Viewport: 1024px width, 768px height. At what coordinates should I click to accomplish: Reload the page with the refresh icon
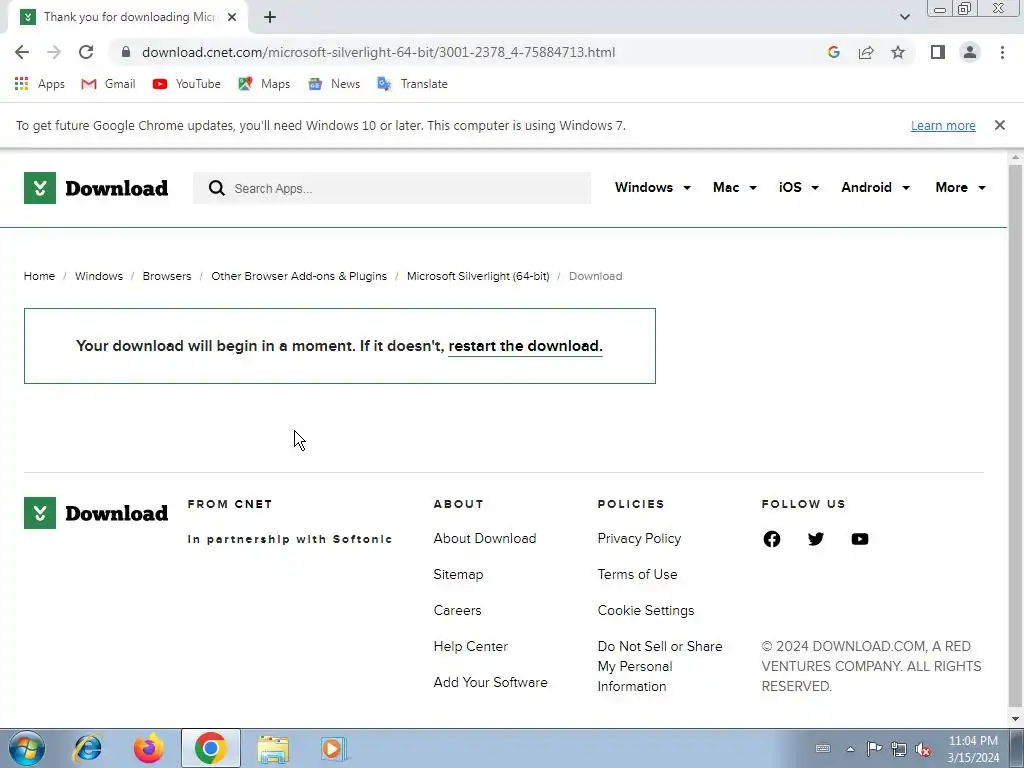(86, 52)
